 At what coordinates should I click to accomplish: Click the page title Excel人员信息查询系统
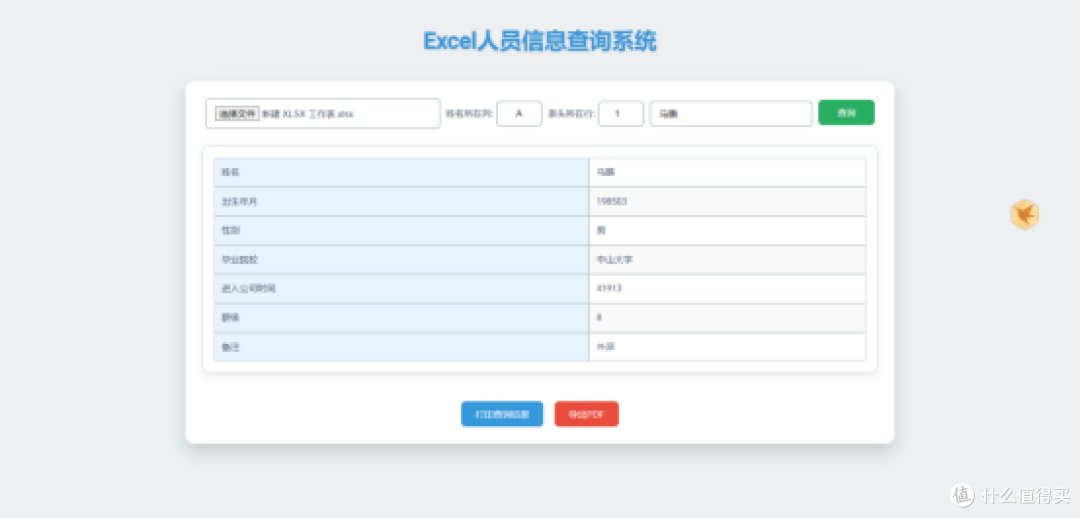tap(540, 41)
